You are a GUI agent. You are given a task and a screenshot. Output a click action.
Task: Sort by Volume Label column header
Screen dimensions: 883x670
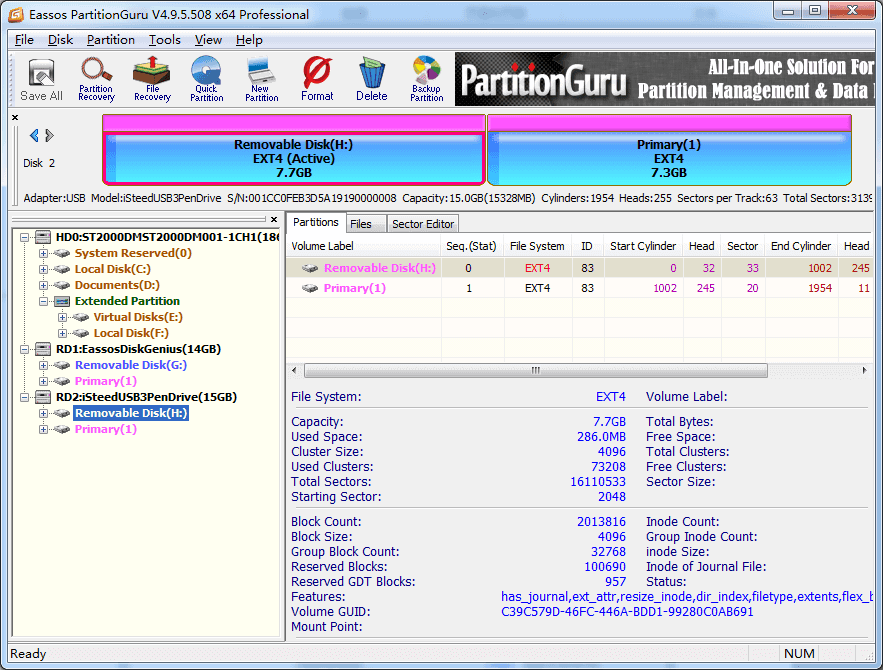click(x=363, y=246)
